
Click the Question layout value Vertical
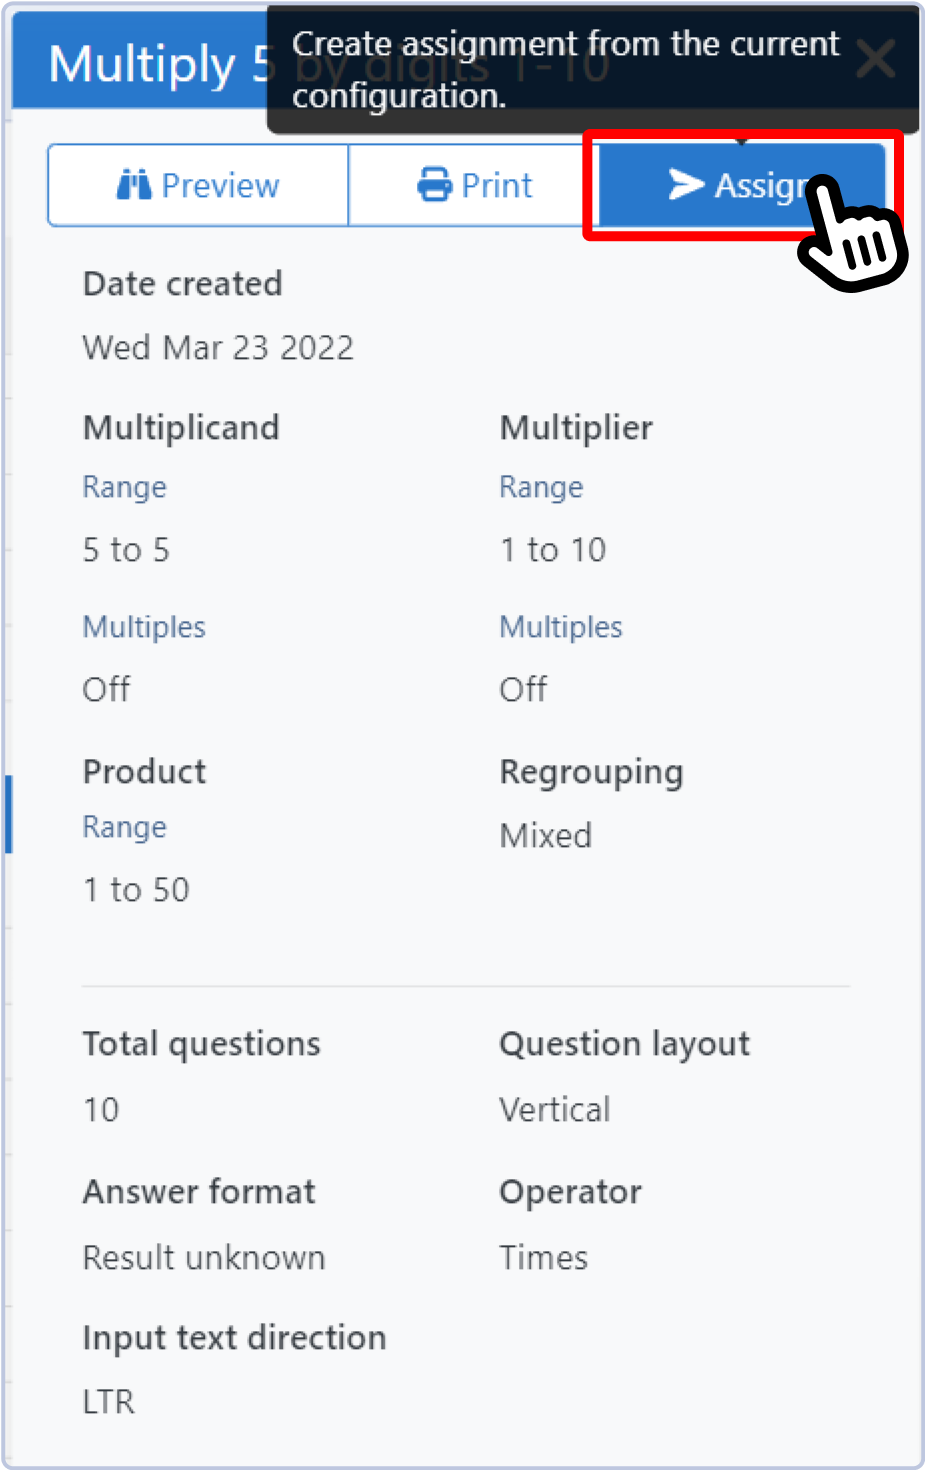point(554,1109)
